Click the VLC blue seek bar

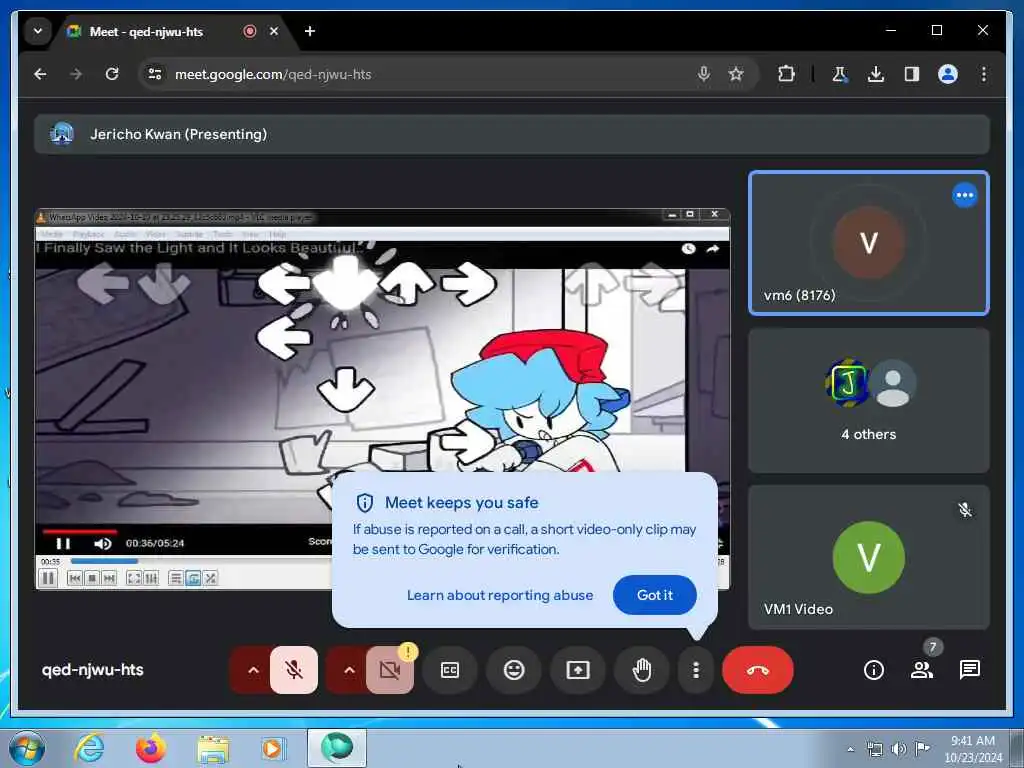104,561
